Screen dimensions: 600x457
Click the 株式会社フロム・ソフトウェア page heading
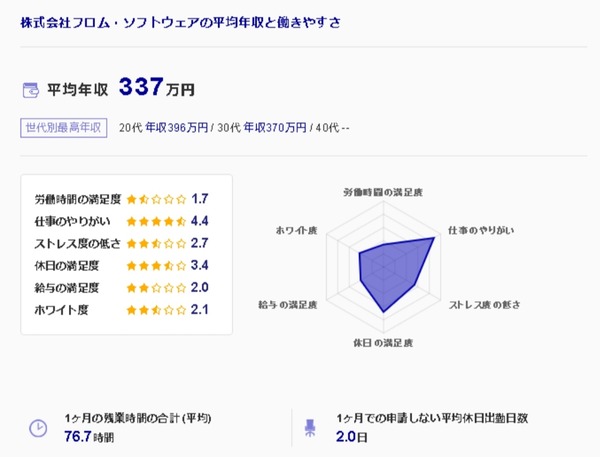click(180, 20)
